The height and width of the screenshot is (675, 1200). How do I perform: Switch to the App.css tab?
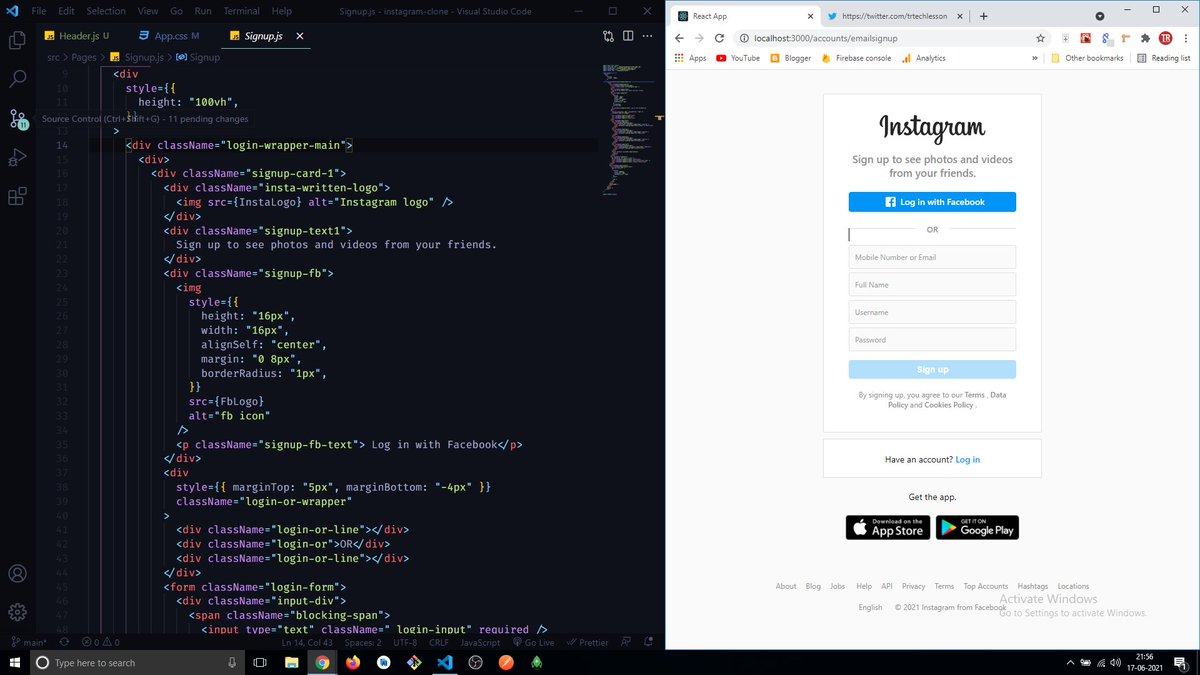click(x=169, y=36)
